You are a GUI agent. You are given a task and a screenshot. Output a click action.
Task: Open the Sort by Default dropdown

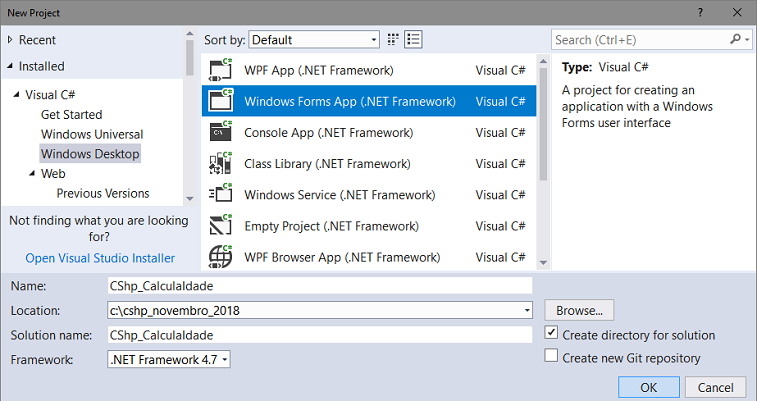coord(314,40)
